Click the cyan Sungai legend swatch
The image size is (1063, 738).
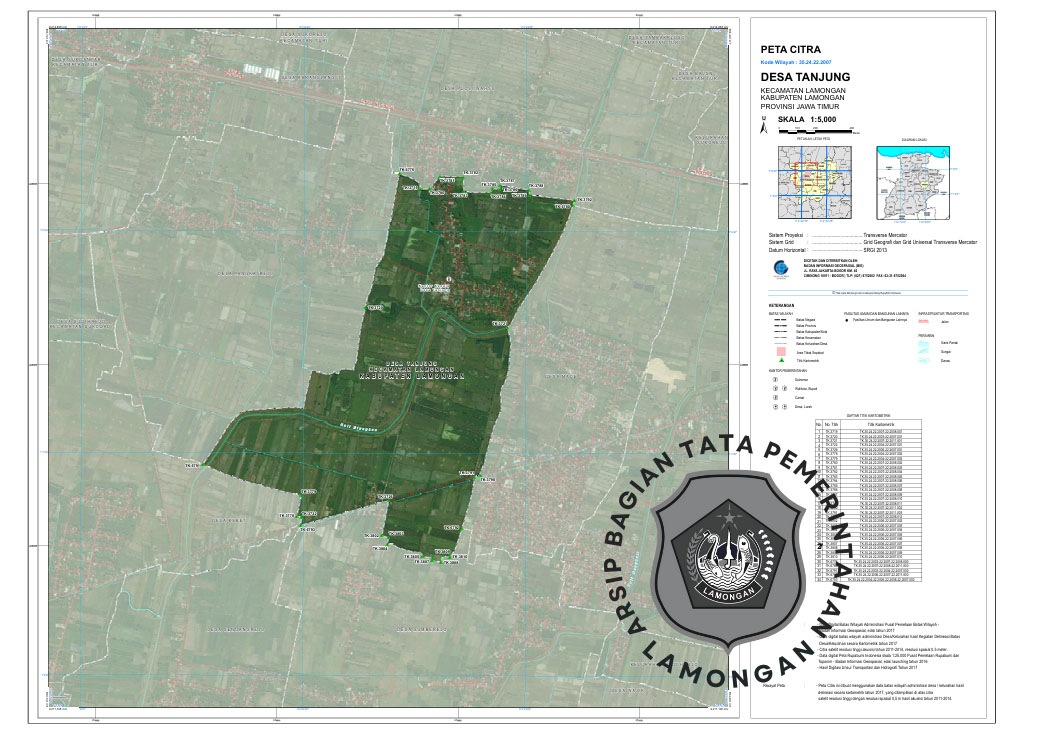click(x=923, y=351)
